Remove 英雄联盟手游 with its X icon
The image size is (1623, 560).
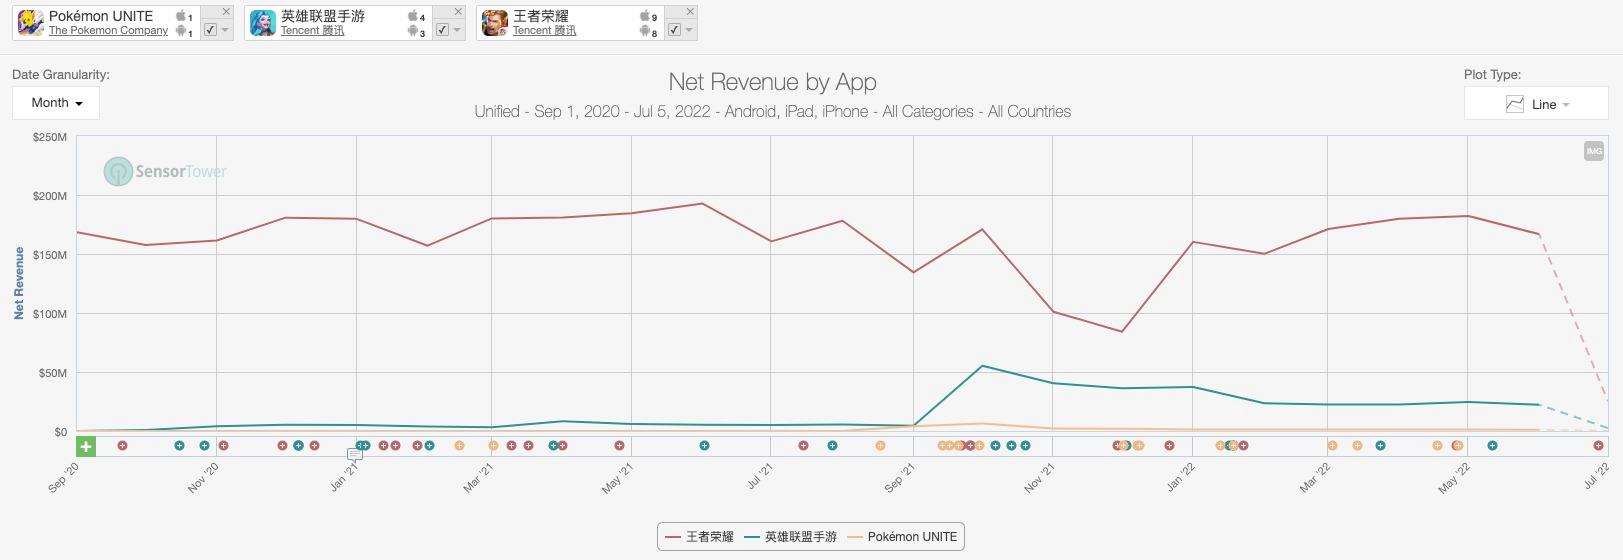click(x=458, y=12)
